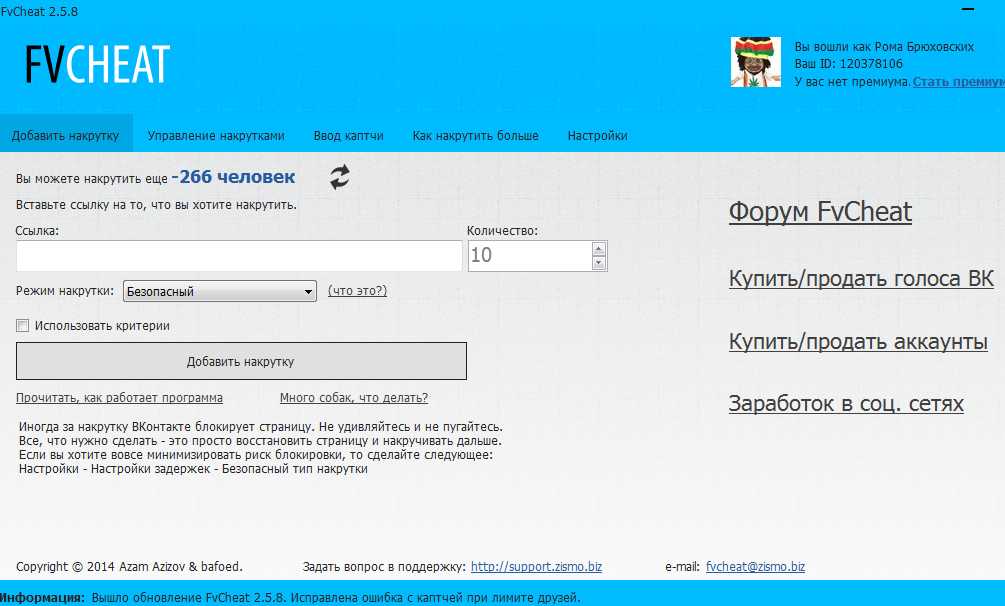
Task: Open the Ввод каптчи tab
Action: click(x=349, y=135)
